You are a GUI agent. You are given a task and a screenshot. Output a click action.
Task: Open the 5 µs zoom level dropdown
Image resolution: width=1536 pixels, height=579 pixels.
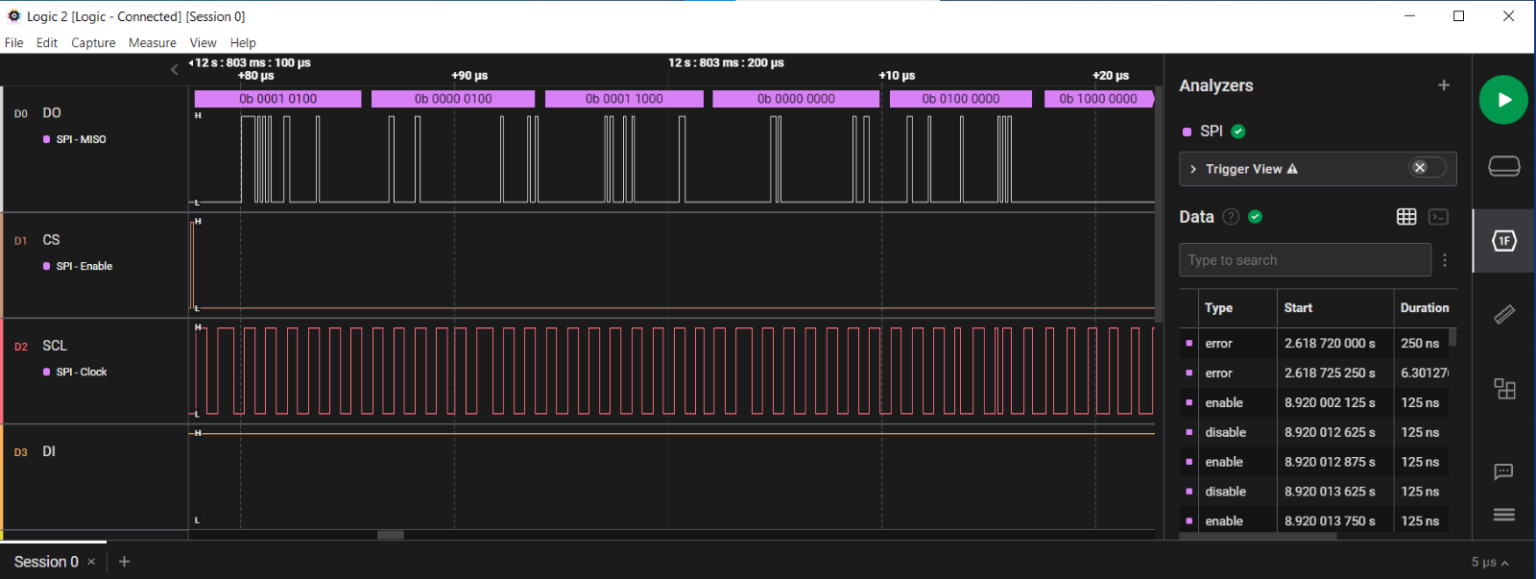[x=1490, y=562]
